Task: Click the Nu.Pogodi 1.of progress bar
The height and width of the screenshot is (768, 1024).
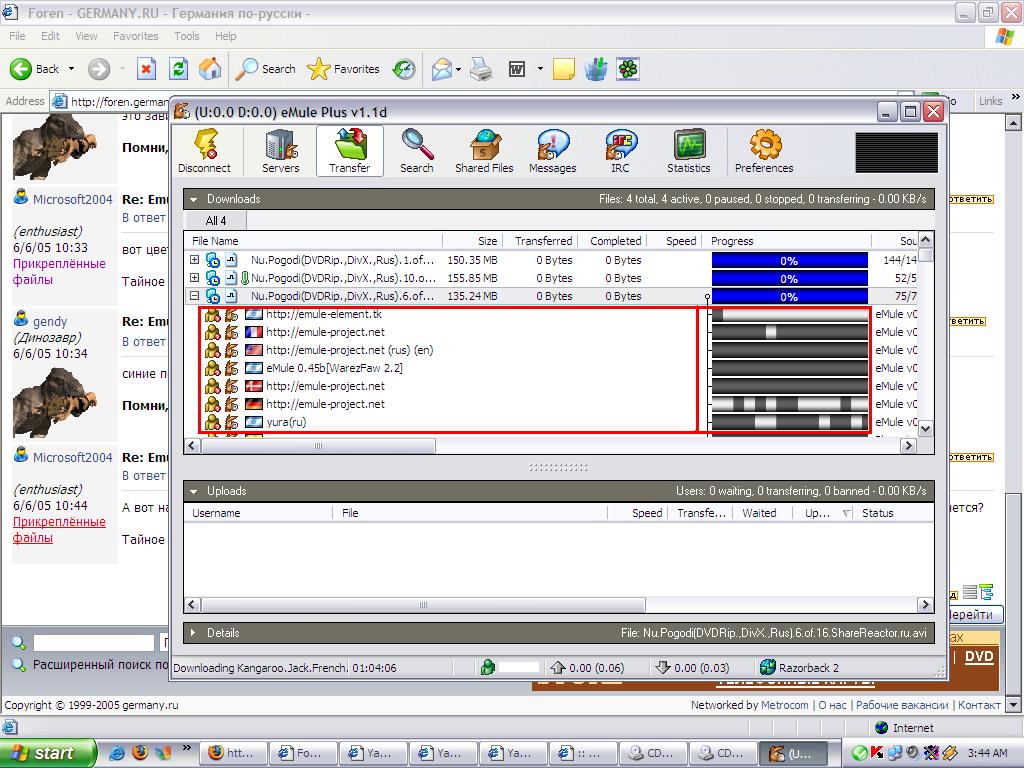Action: click(x=790, y=261)
